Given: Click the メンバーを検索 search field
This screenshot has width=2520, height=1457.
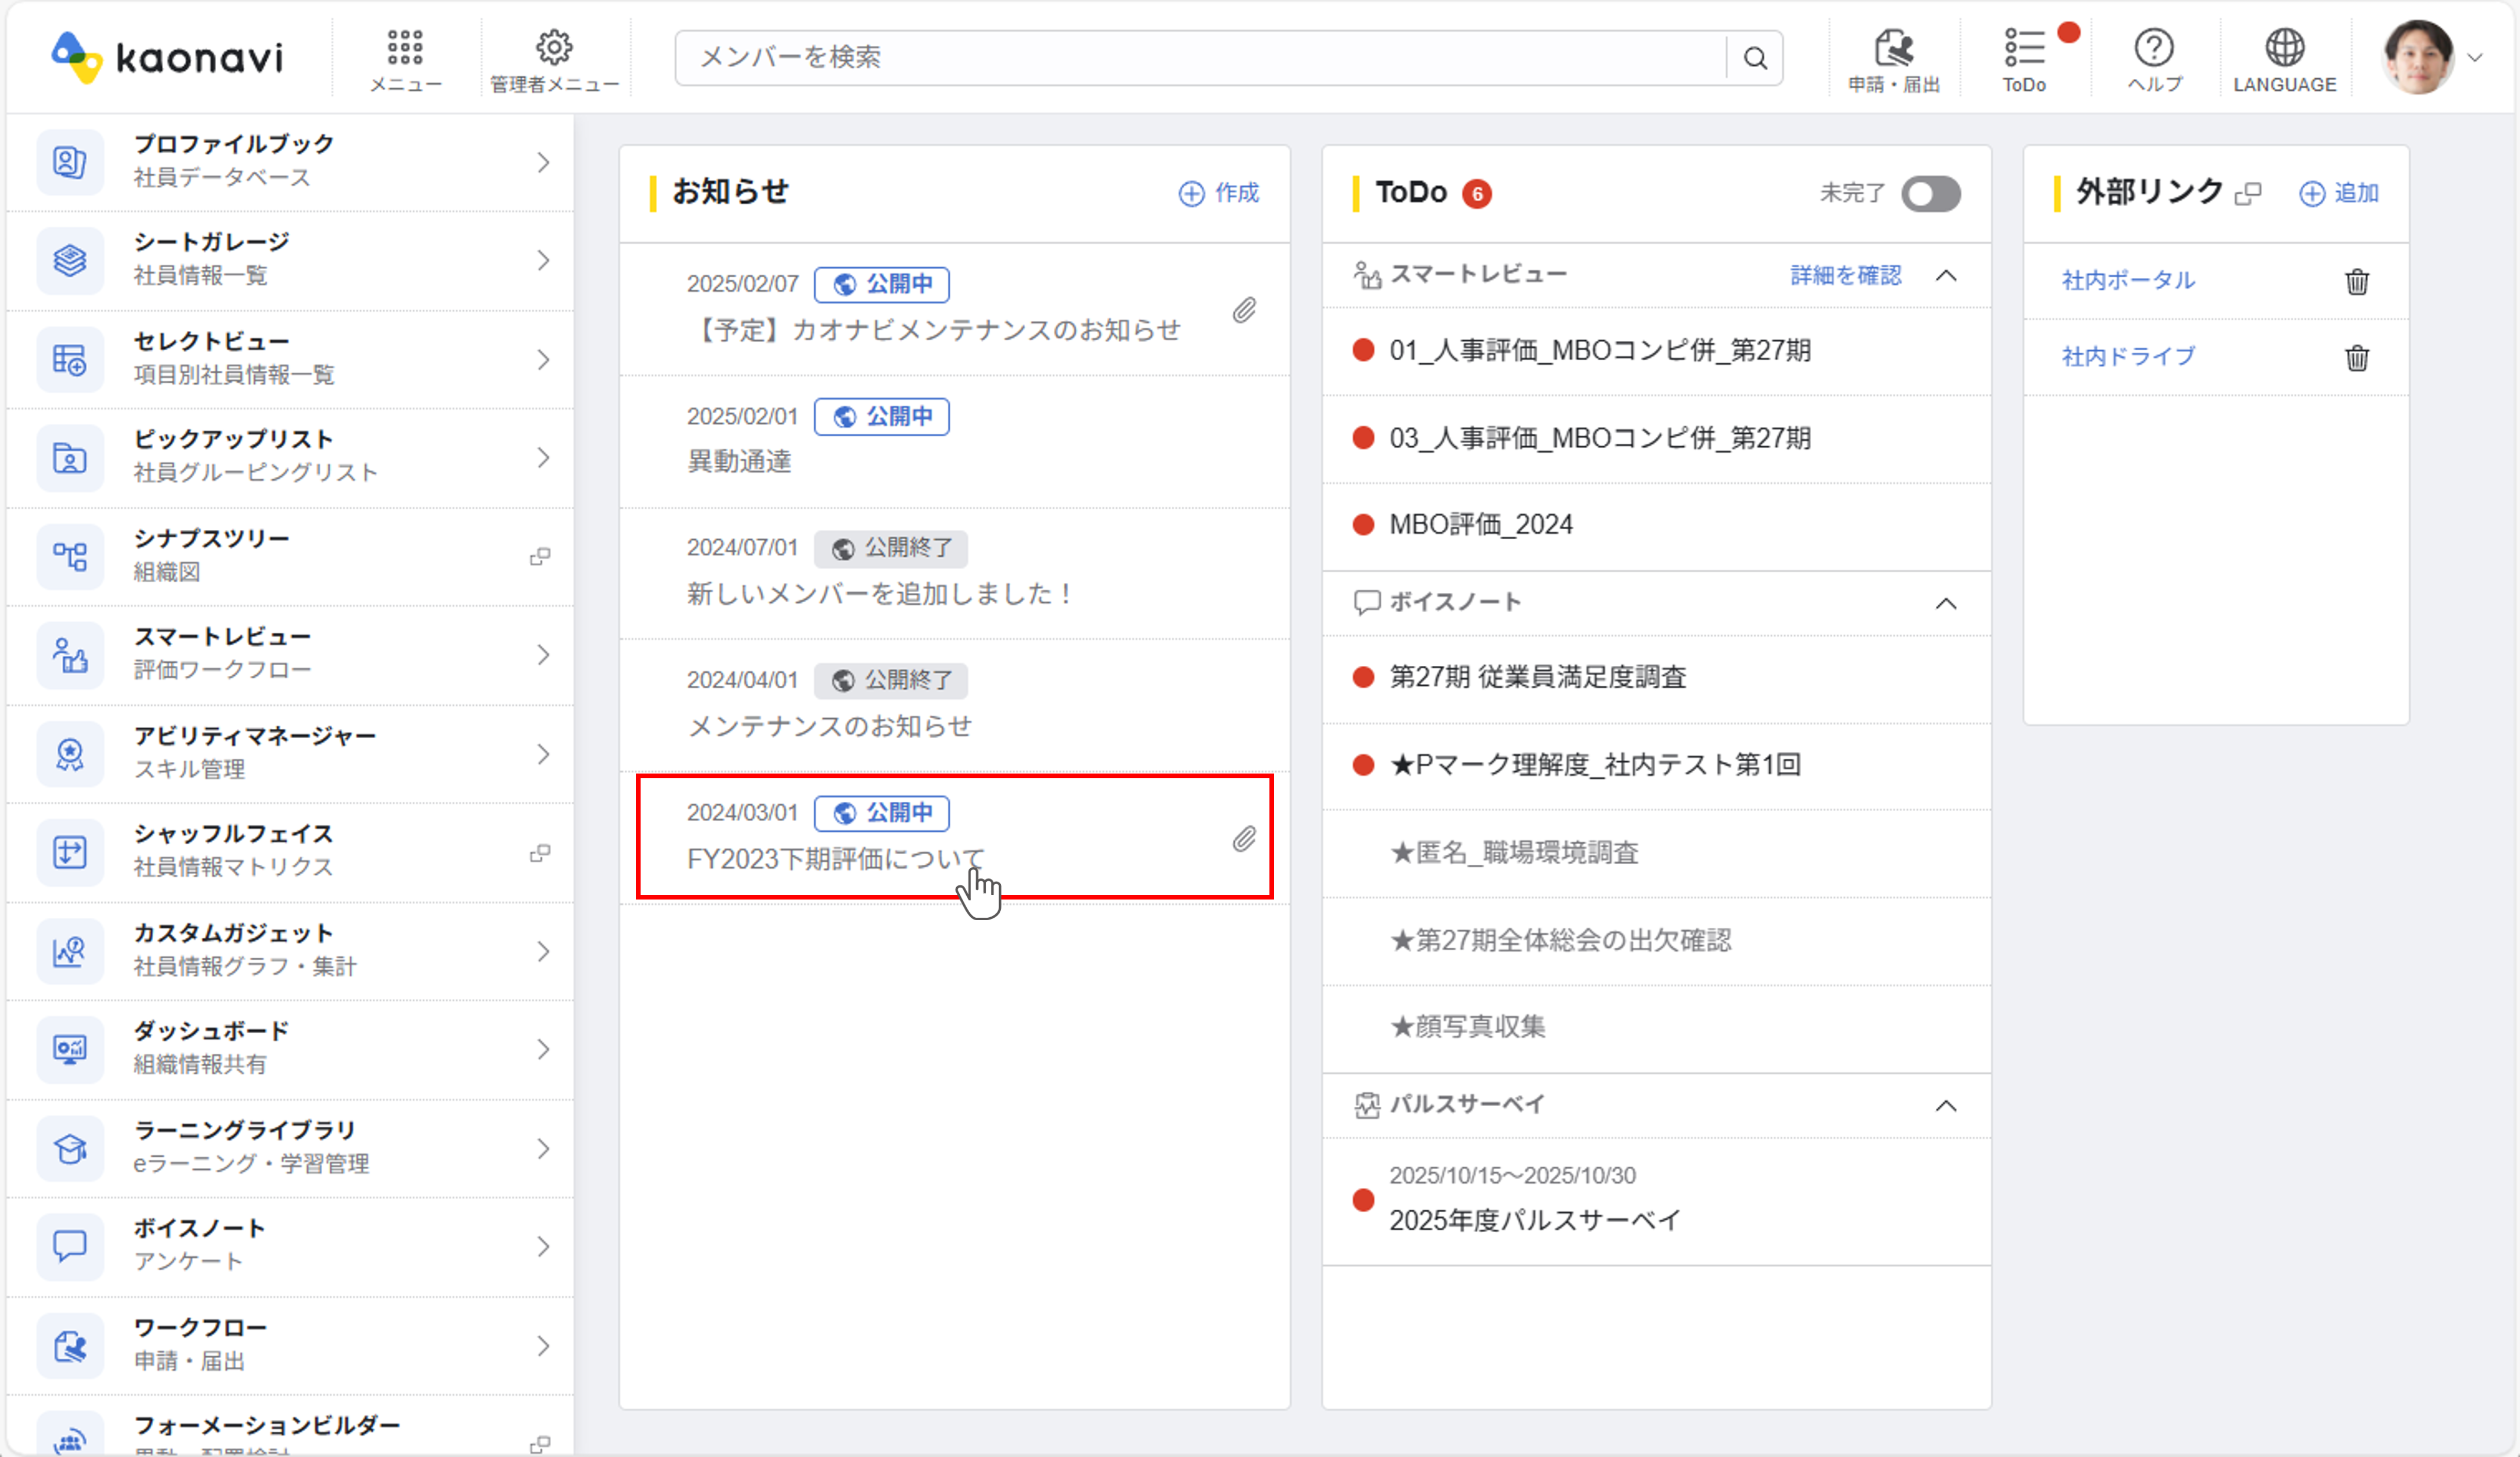Looking at the screenshot, I should [x=1200, y=58].
